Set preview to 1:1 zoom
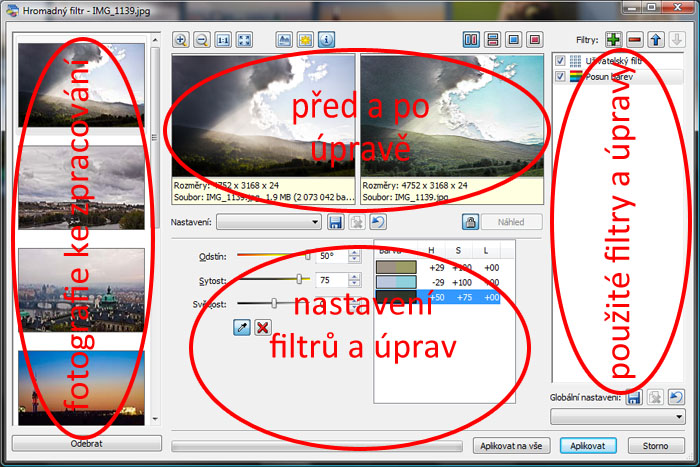The image size is (700, 467). [x=223, y=40]
